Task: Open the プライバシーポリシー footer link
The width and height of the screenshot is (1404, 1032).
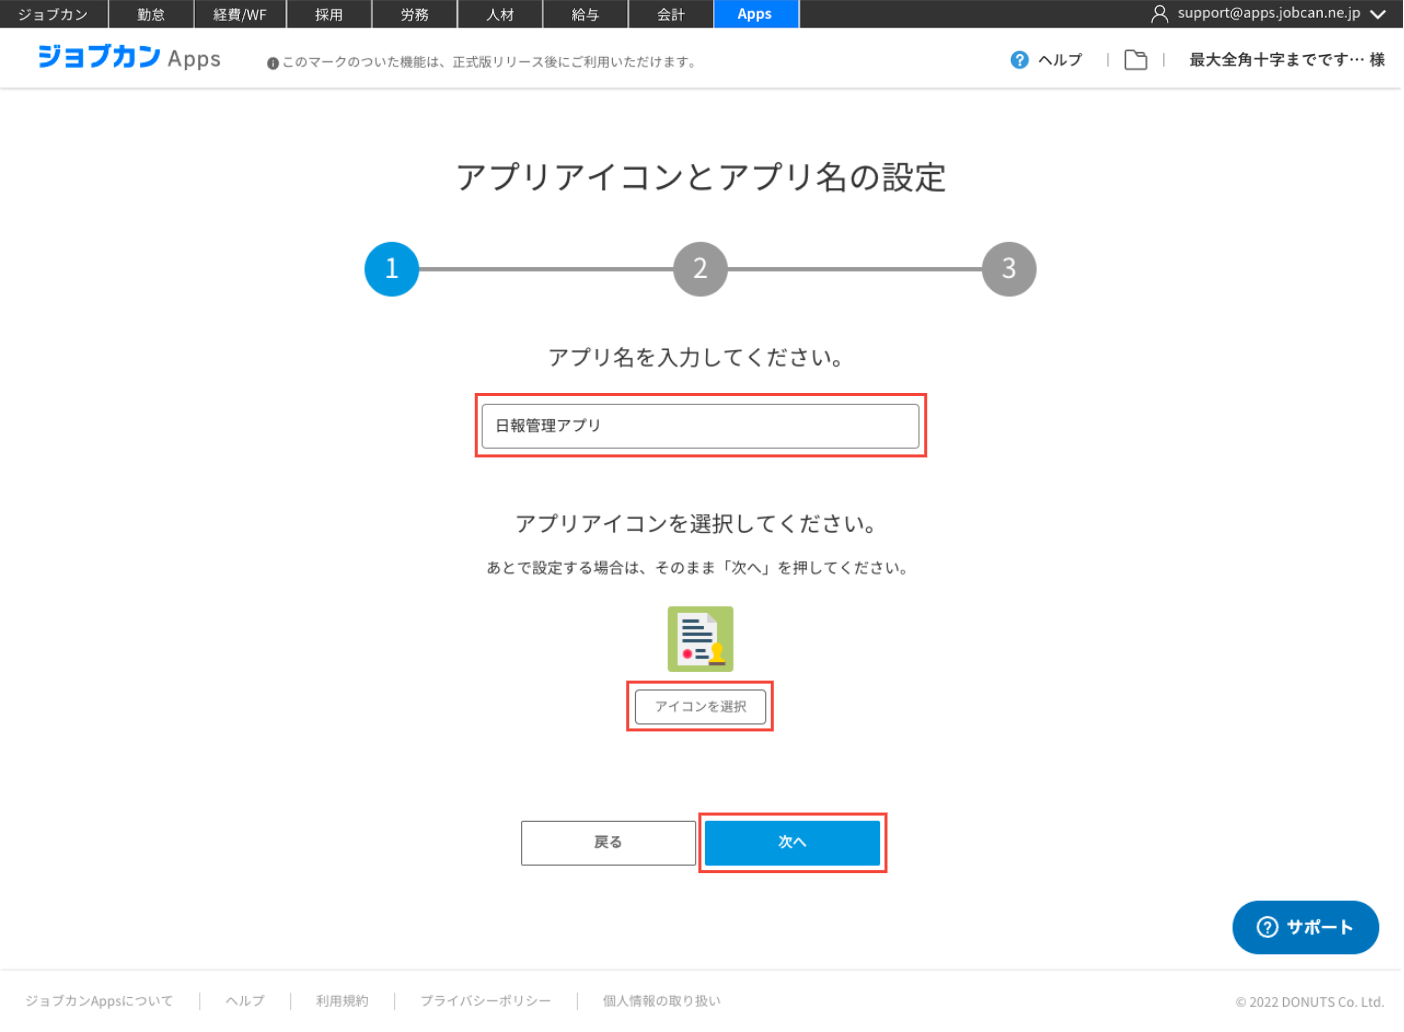Action: point(485,1001)
